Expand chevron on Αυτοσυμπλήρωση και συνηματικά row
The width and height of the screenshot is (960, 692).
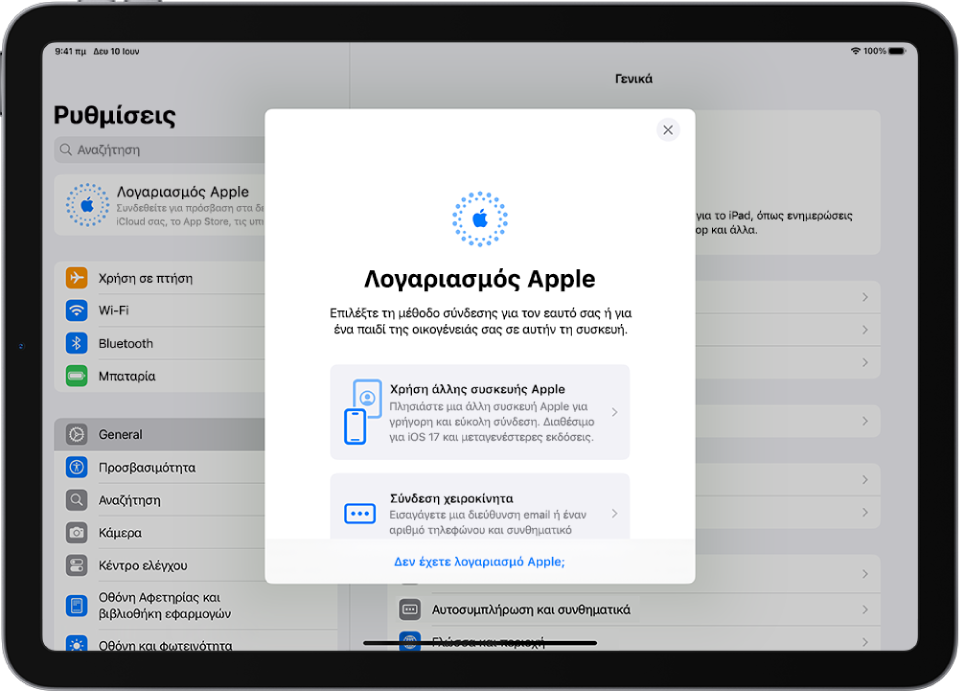864,609
